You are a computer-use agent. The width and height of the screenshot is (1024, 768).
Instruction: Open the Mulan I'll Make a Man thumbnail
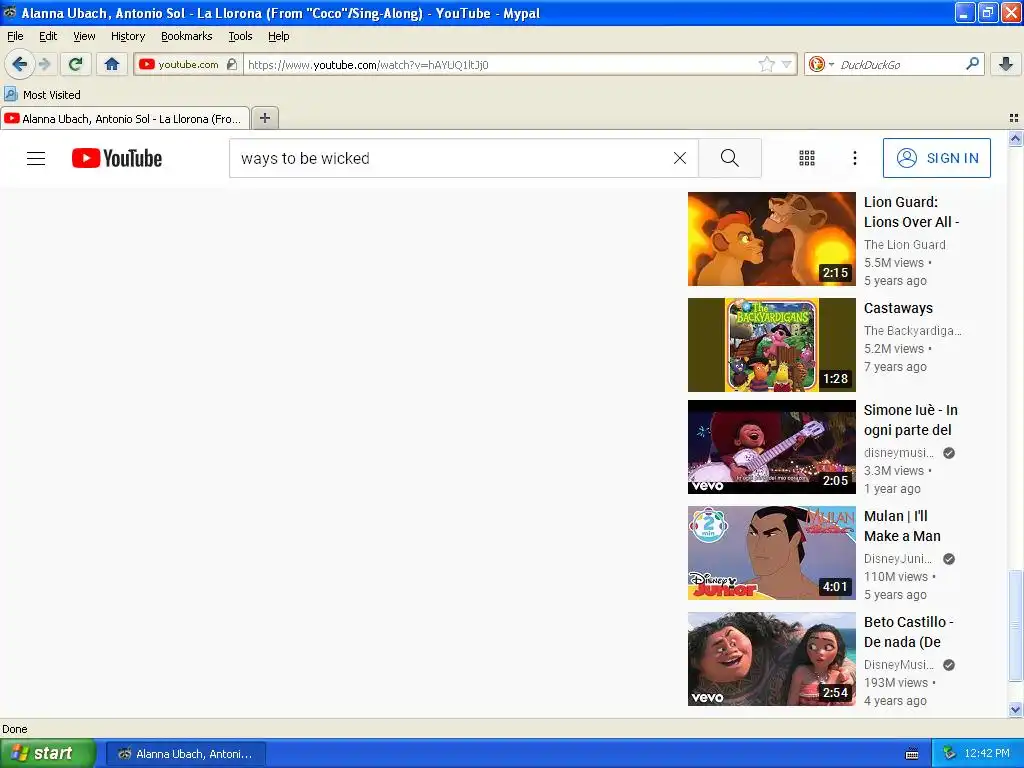pos(771,552)
